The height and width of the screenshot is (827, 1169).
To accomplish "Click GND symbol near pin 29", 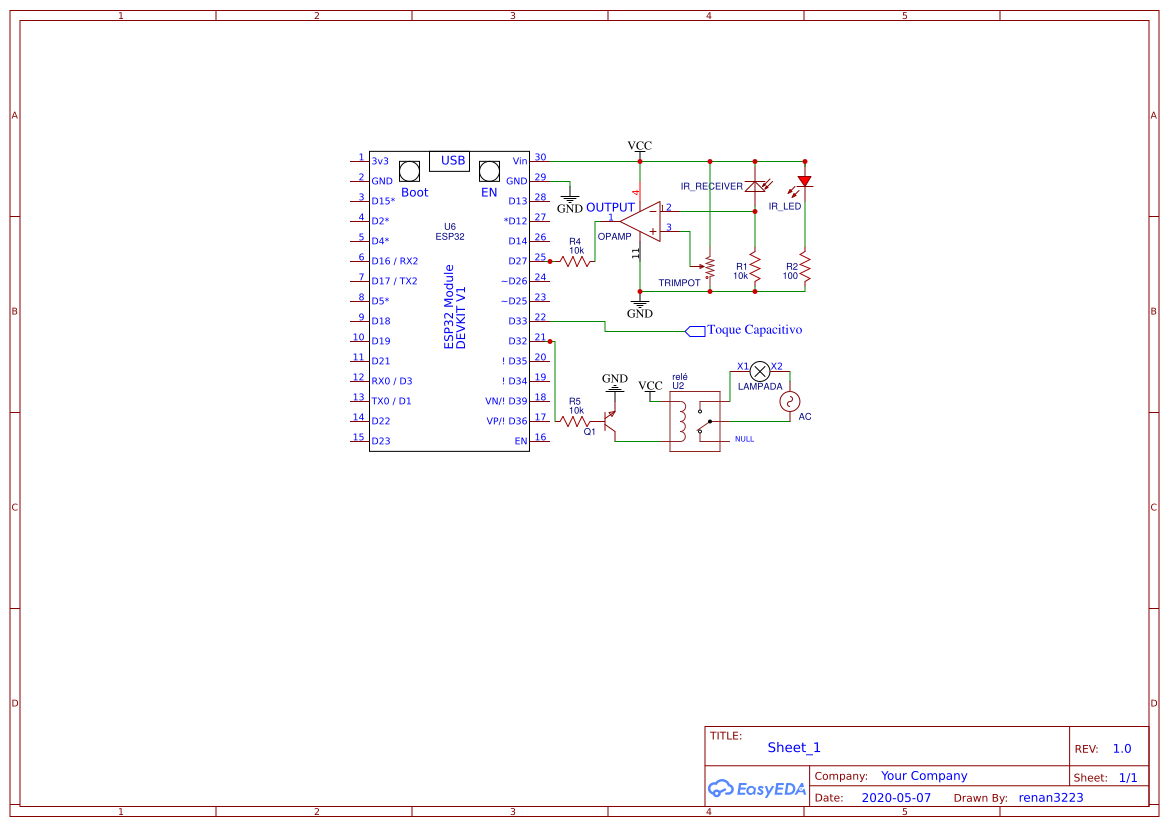I will [570, 203].
